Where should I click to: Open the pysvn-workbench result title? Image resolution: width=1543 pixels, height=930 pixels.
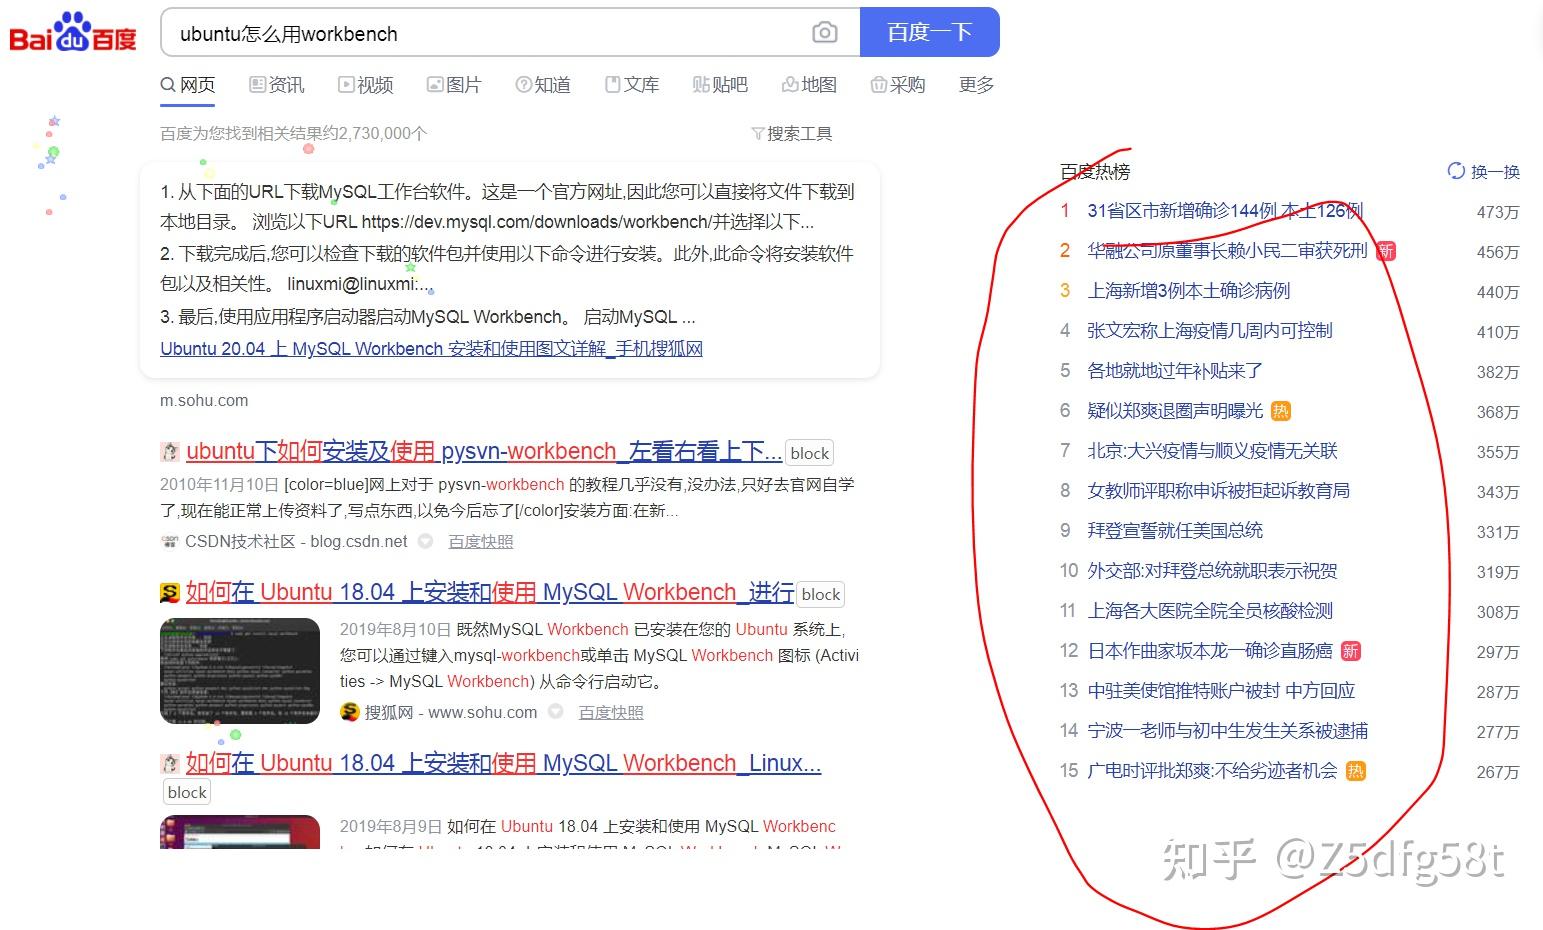click(x=484, y=451)
